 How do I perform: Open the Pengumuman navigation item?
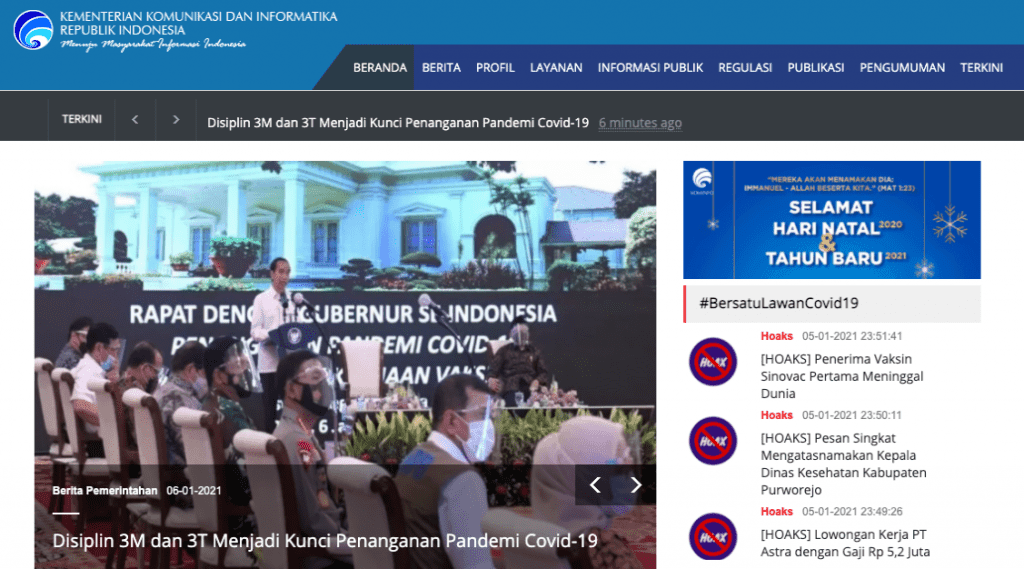902,68
